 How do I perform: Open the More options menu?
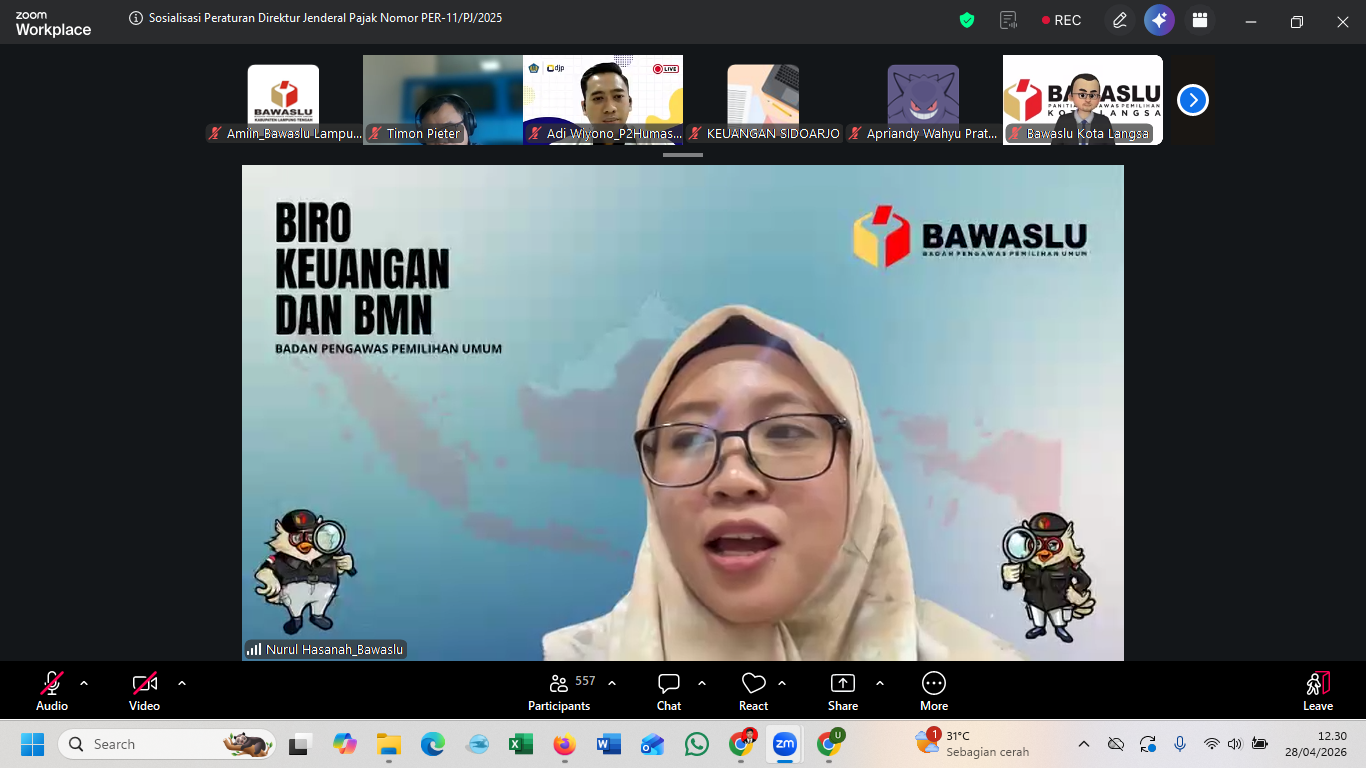[933, 691]
